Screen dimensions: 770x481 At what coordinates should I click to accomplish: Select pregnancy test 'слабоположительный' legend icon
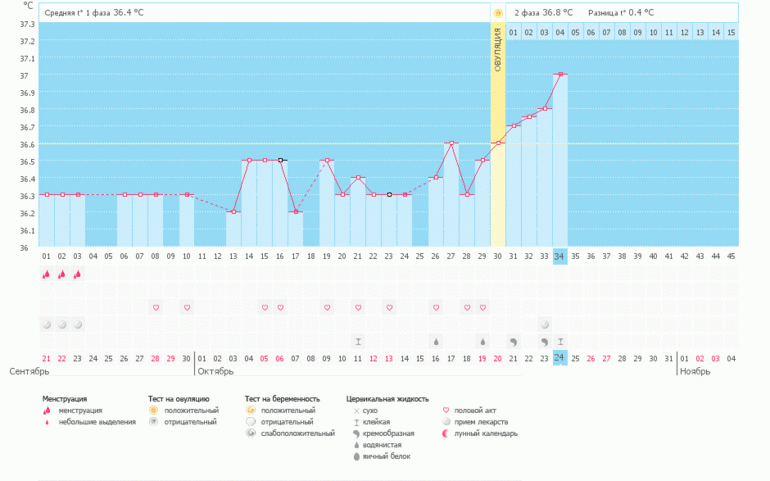click(250, 434)
